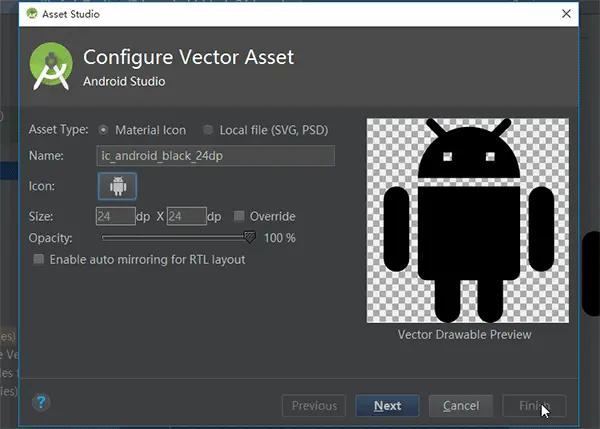Click the Next button
This screenshot has width=600, height=429.
pyautogui.click(x=387, y=406)
